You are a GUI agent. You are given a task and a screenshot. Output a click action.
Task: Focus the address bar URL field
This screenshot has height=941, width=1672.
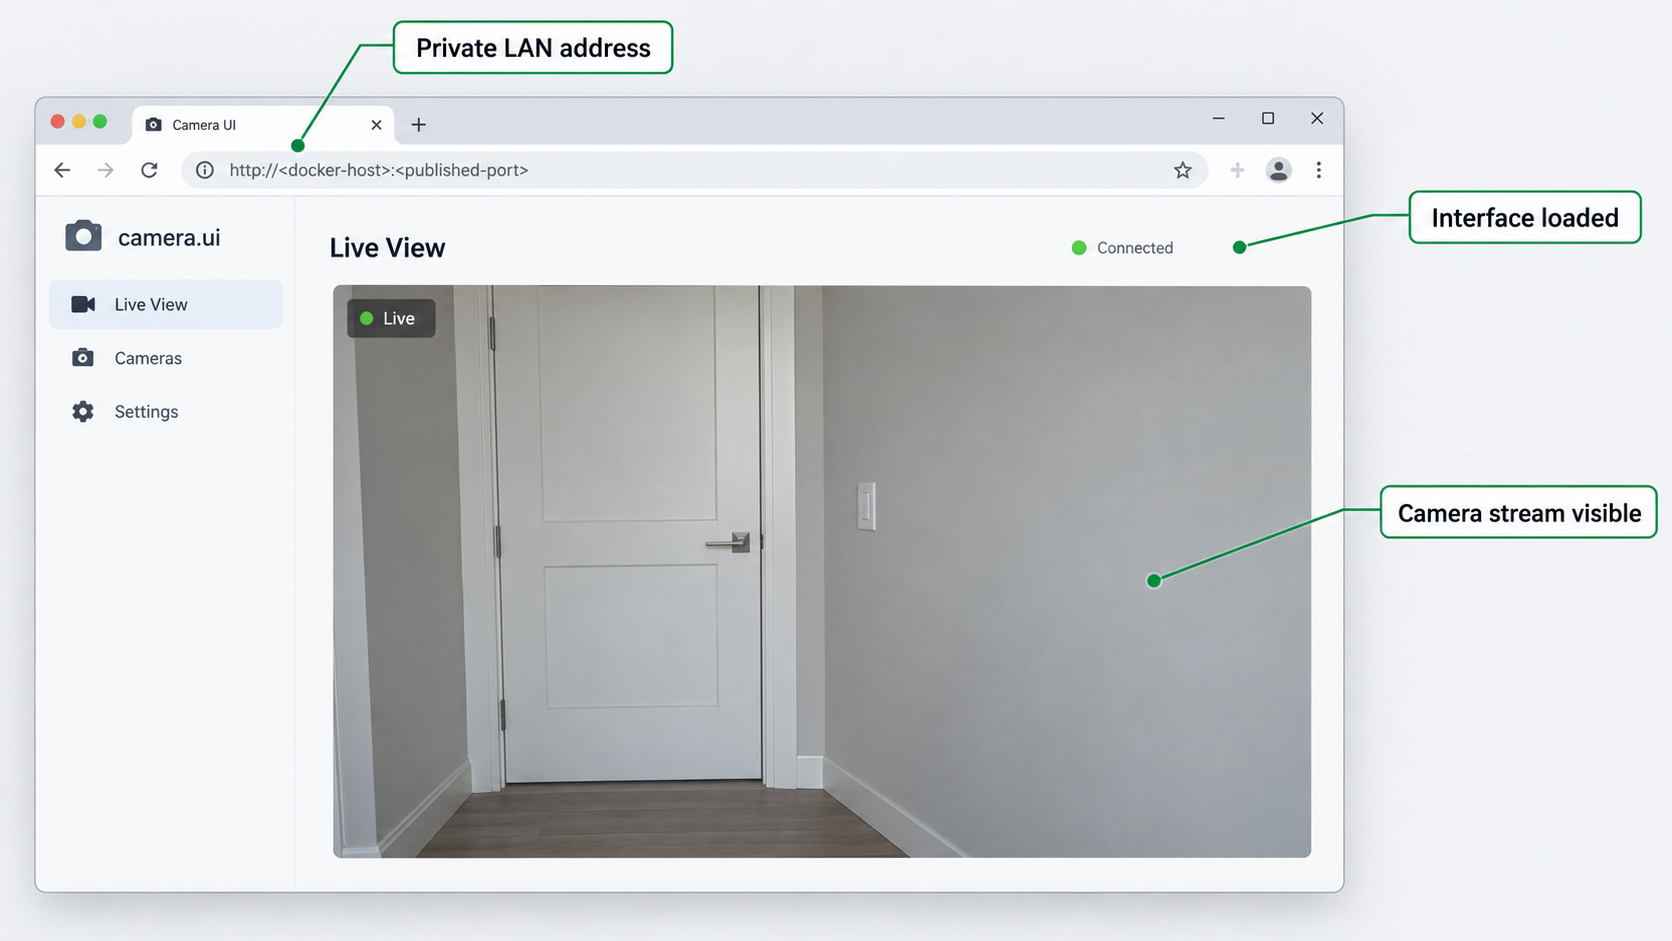tap(694, 170)
